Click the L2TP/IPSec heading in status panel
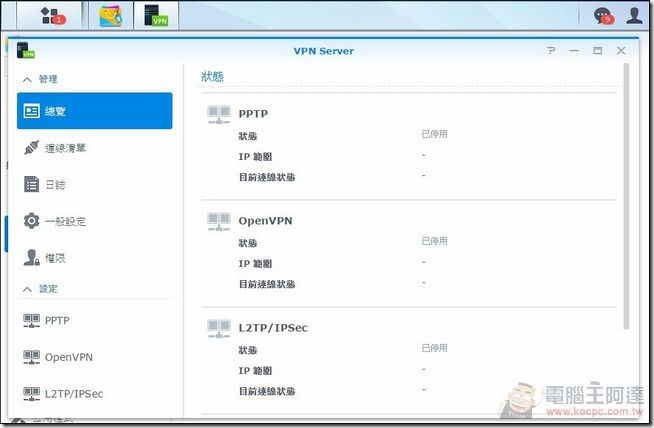Viewport: 654px width, 428px height. [x=273, y=328]
